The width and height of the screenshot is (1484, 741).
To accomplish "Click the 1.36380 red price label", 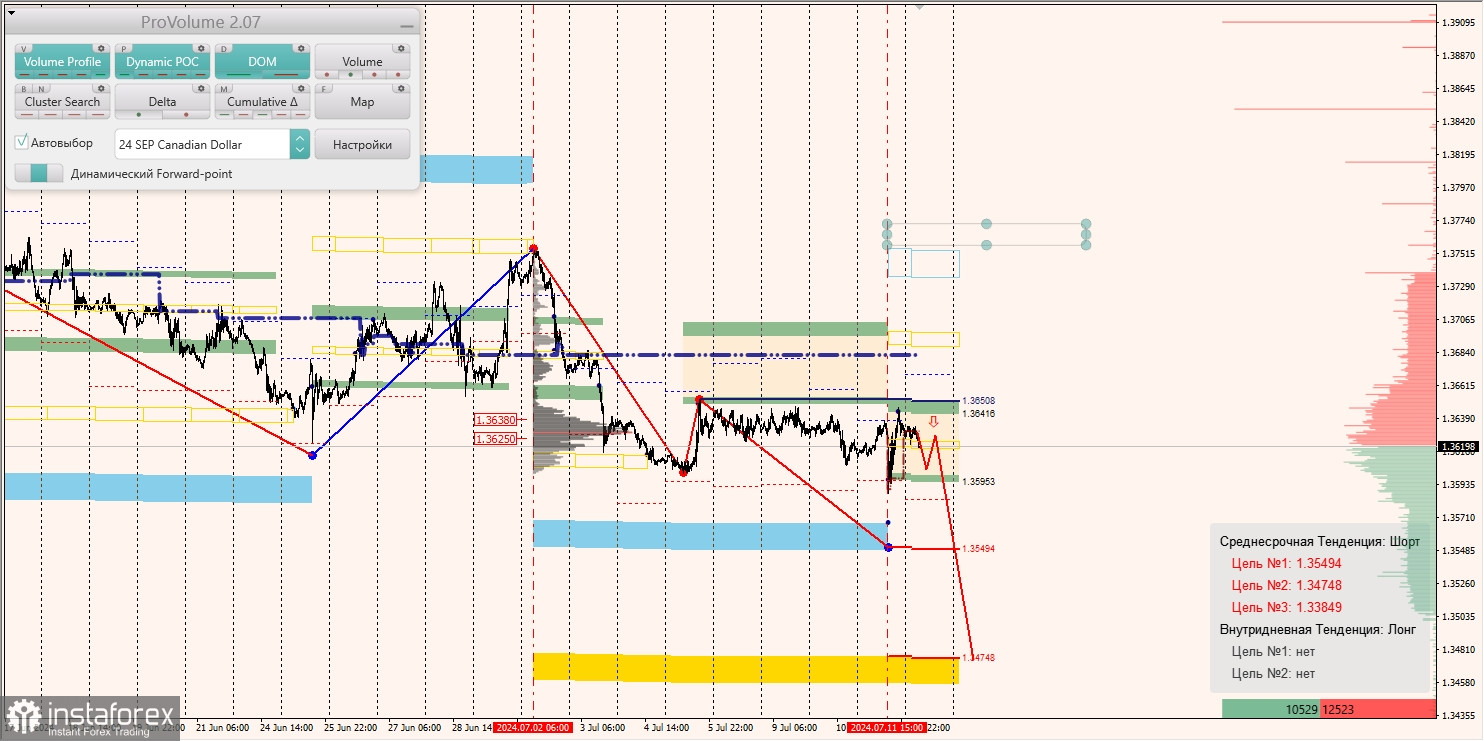I will point(495,420).
